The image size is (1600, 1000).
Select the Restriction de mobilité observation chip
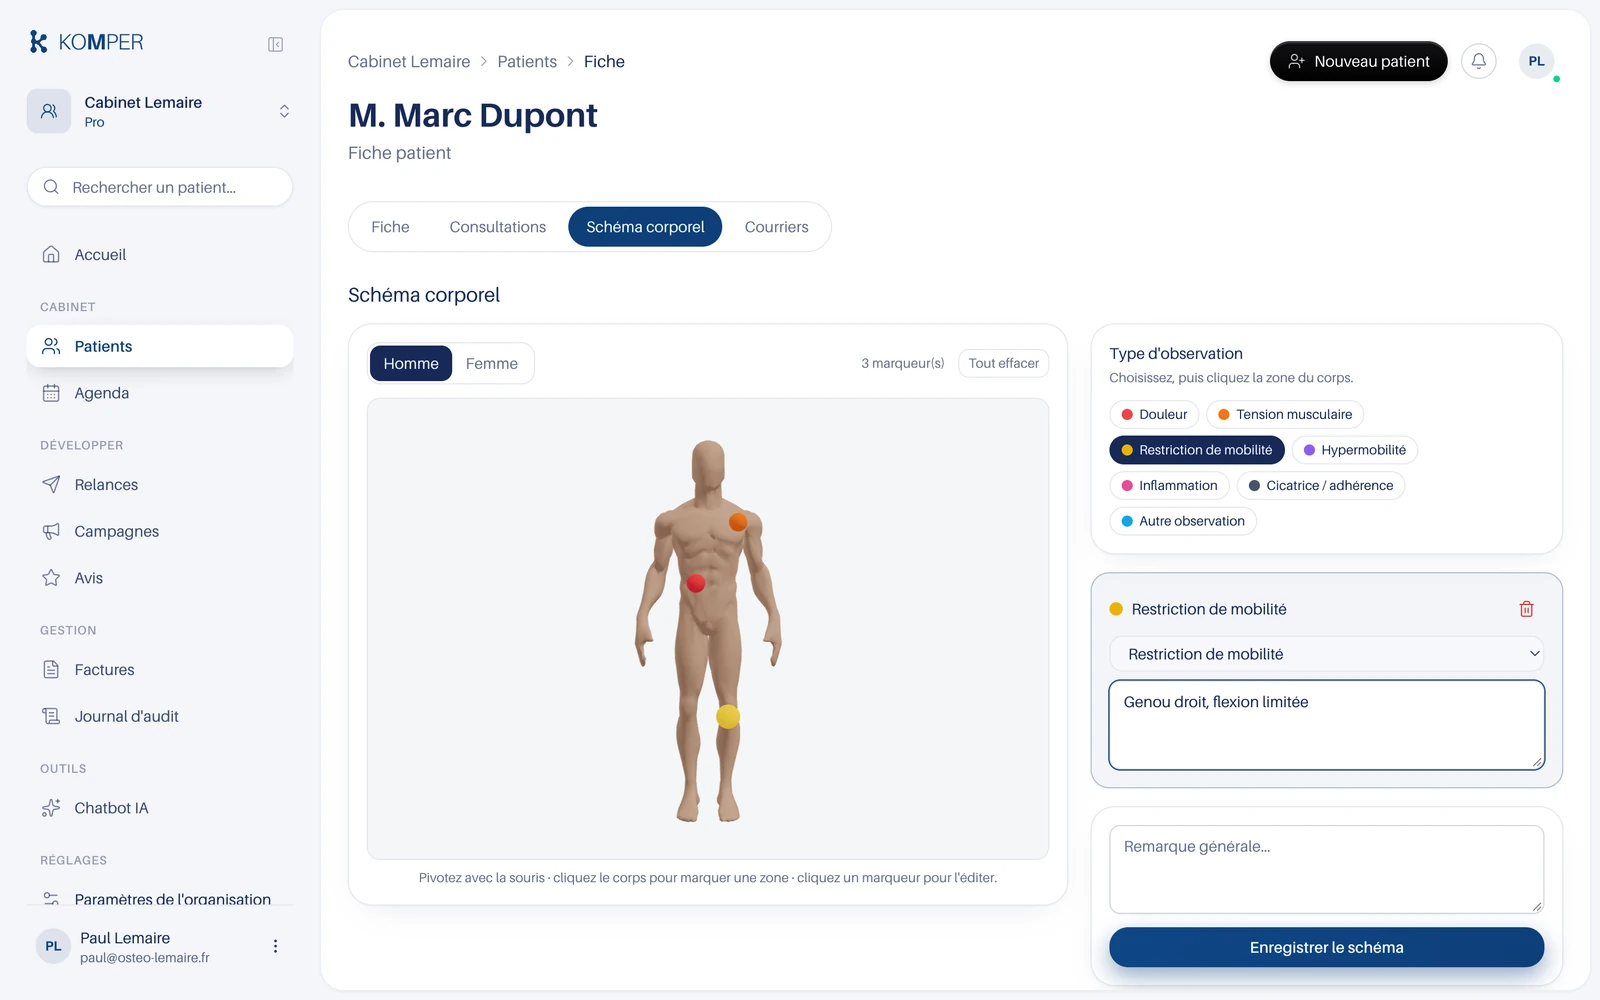[1197, 450]
